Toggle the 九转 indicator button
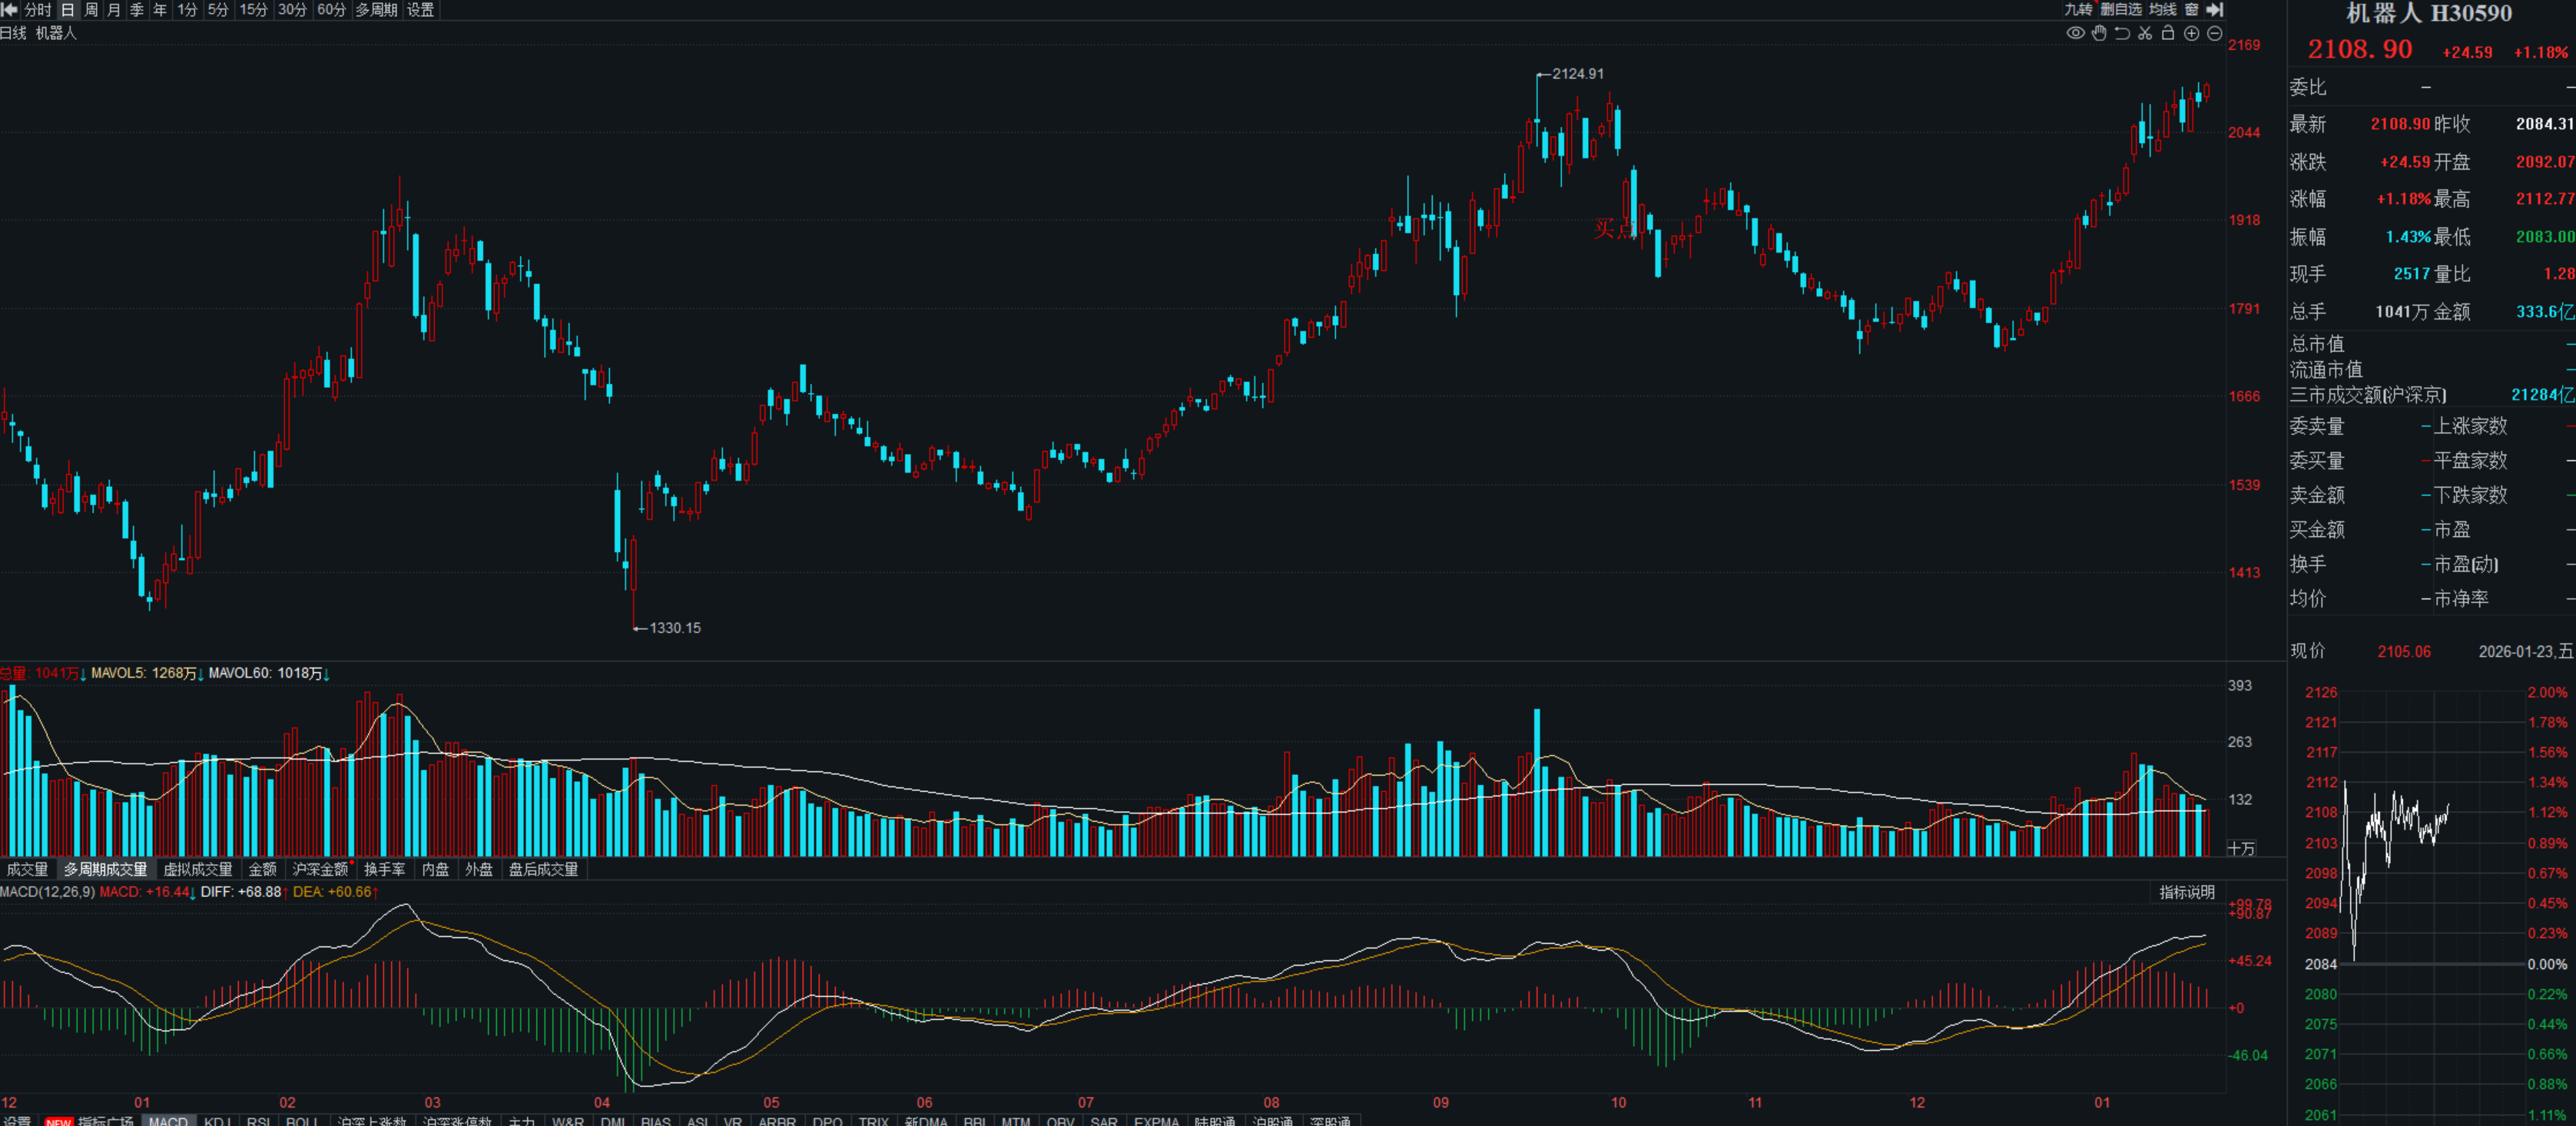The height and width of the screenshot is (1126, 2576). [x=2078, y=9]
